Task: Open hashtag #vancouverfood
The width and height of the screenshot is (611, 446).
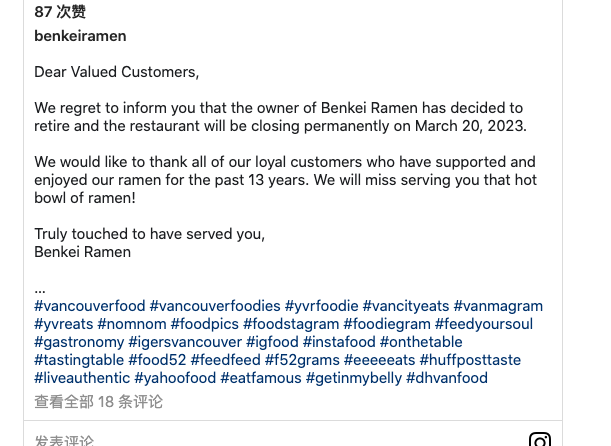Action: pyautogui.click(x=90, y=306)
